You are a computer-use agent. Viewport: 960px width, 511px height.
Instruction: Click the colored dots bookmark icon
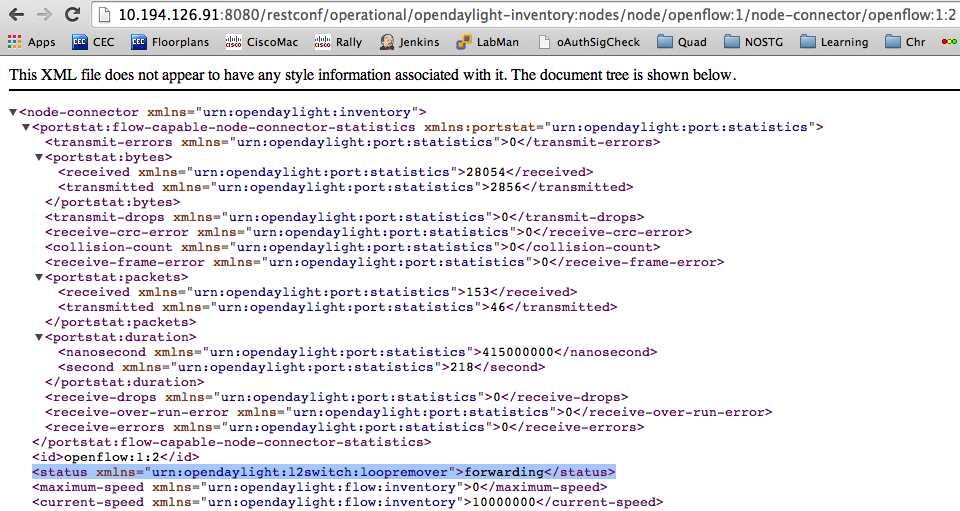click(949, 42)
